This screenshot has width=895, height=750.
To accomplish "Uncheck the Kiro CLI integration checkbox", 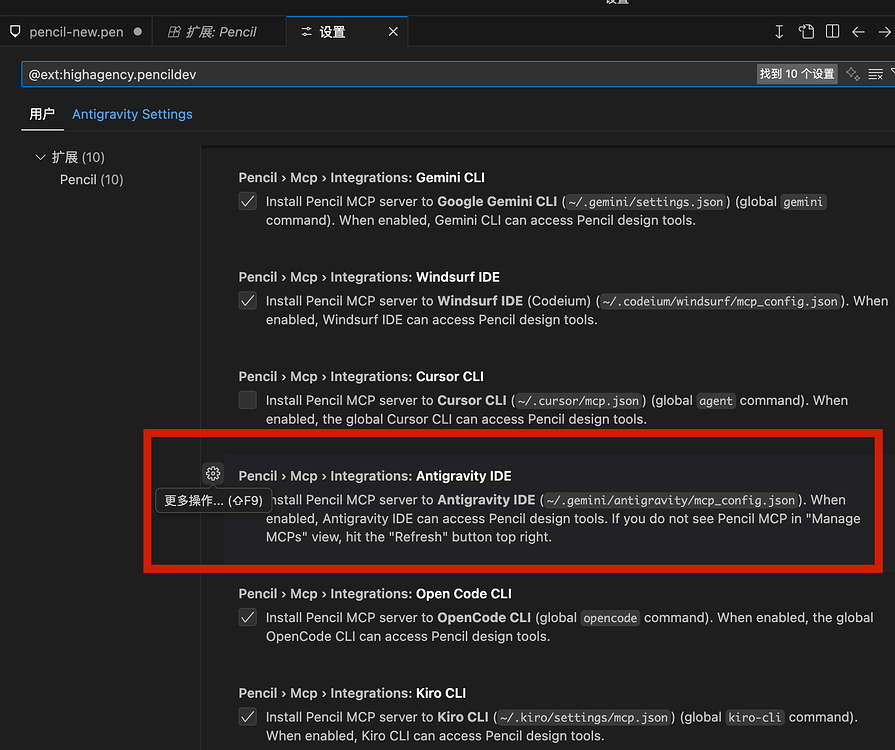I will tap(247, 717).
